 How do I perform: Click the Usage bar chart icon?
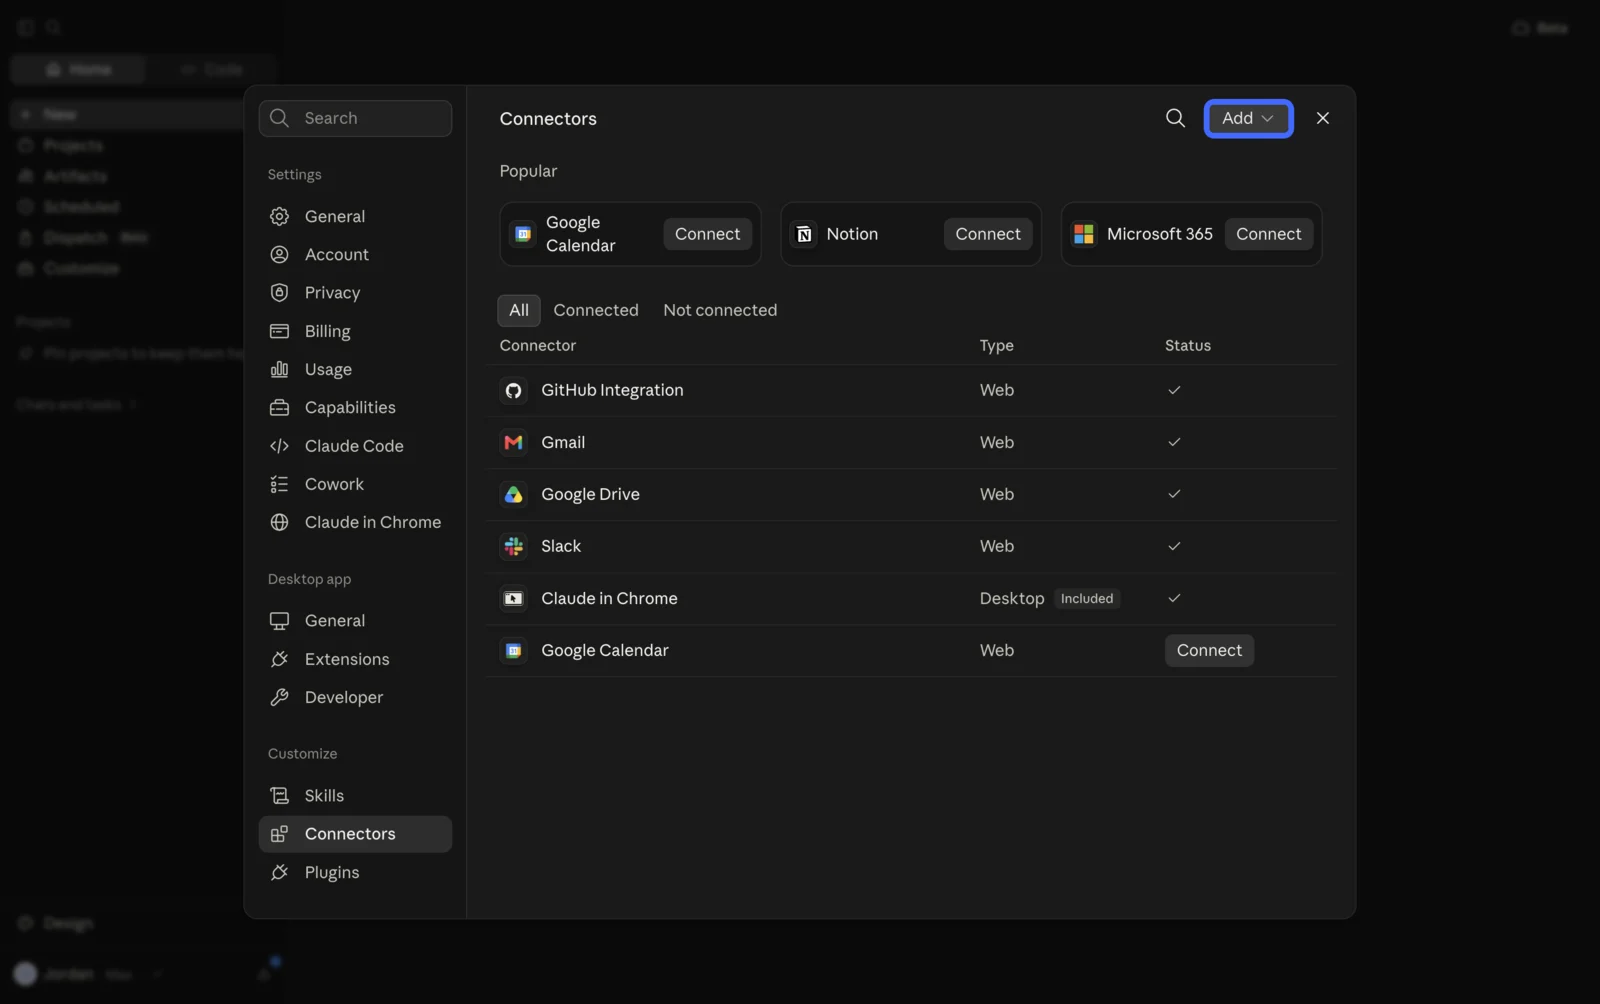click(279, 369)
